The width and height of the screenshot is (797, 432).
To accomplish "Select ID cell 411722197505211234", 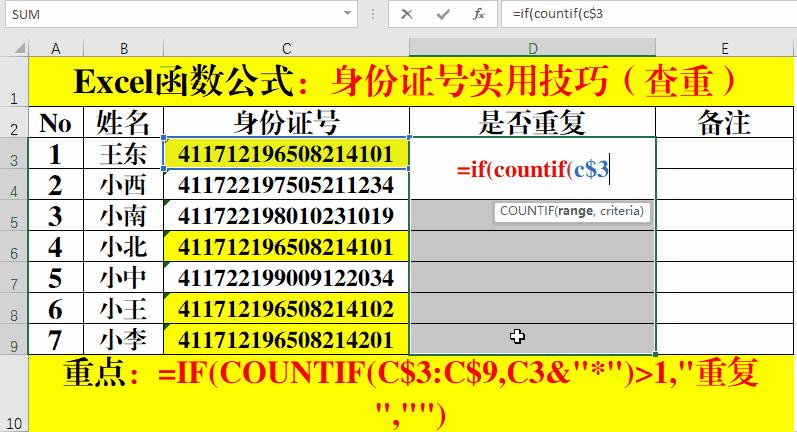I will click(x=286, y=184).
